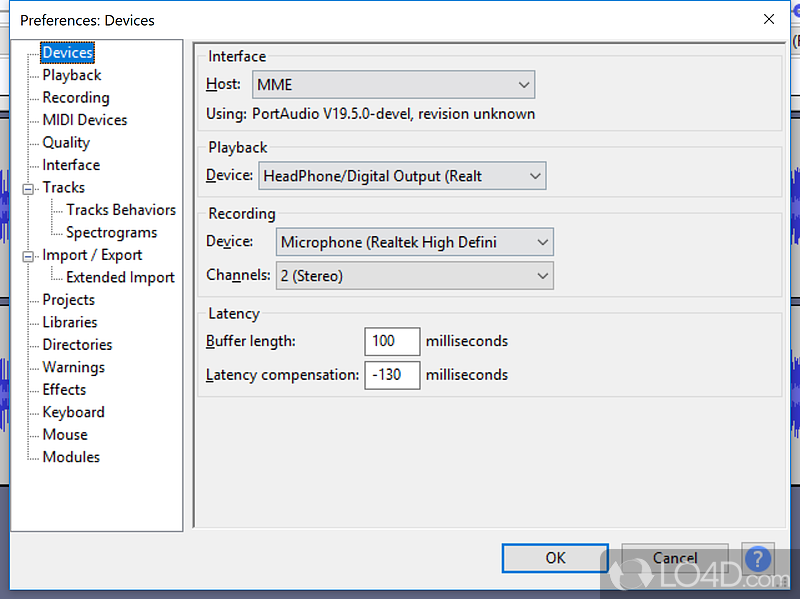The width and height of the screenshot is (800, 599).
Task: Go to Projects preferences
Action: 69,300
